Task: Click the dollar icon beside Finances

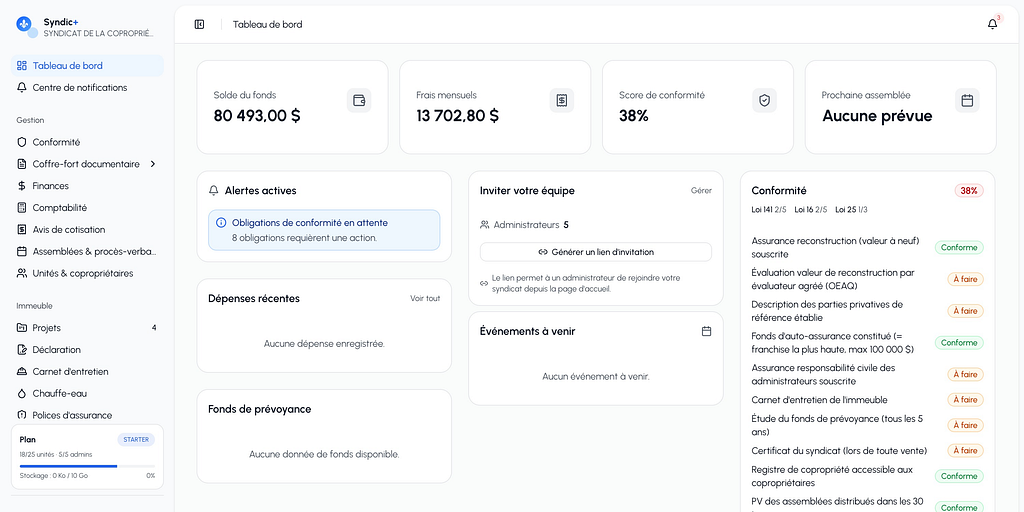Action: 22,185
